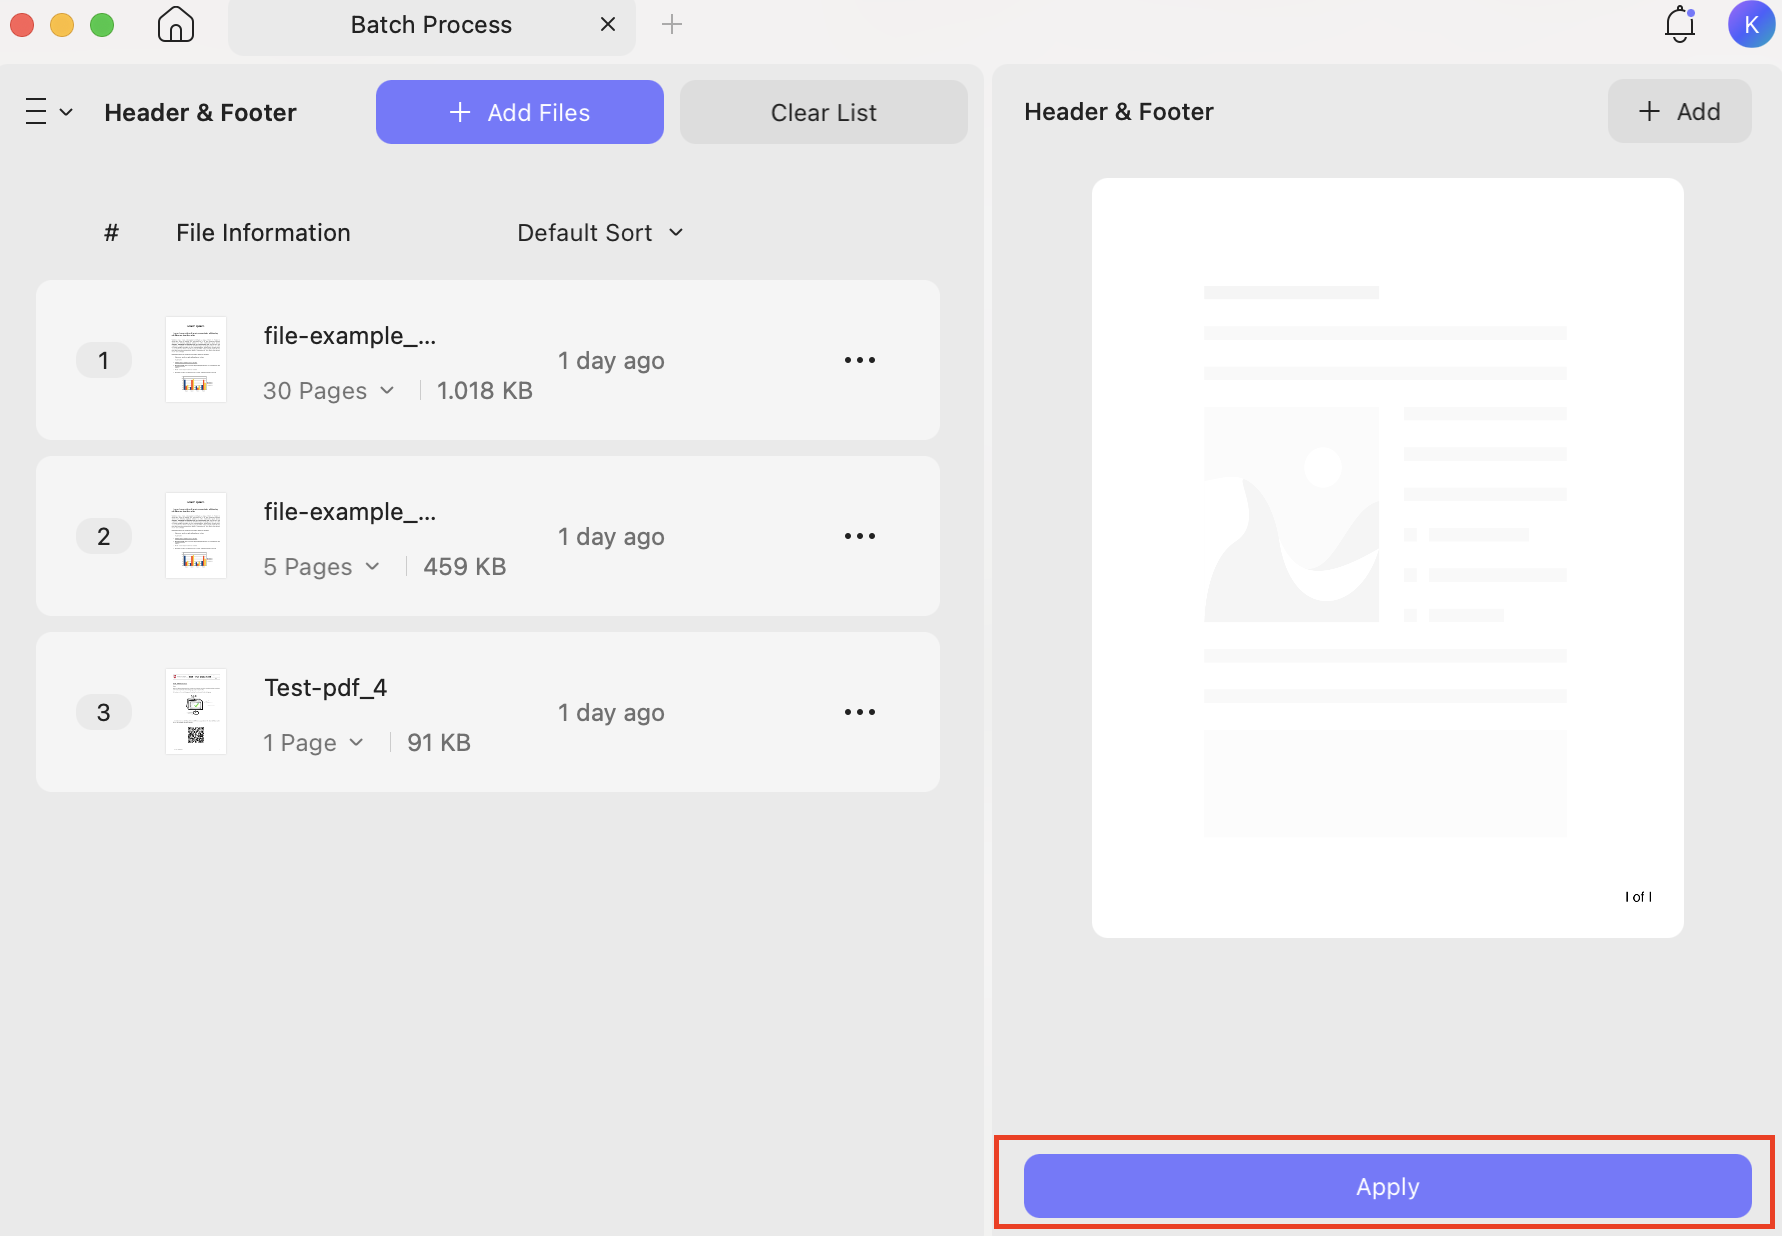Click the home icon
Screen dimensions: 1782x1236
[175, 24]
